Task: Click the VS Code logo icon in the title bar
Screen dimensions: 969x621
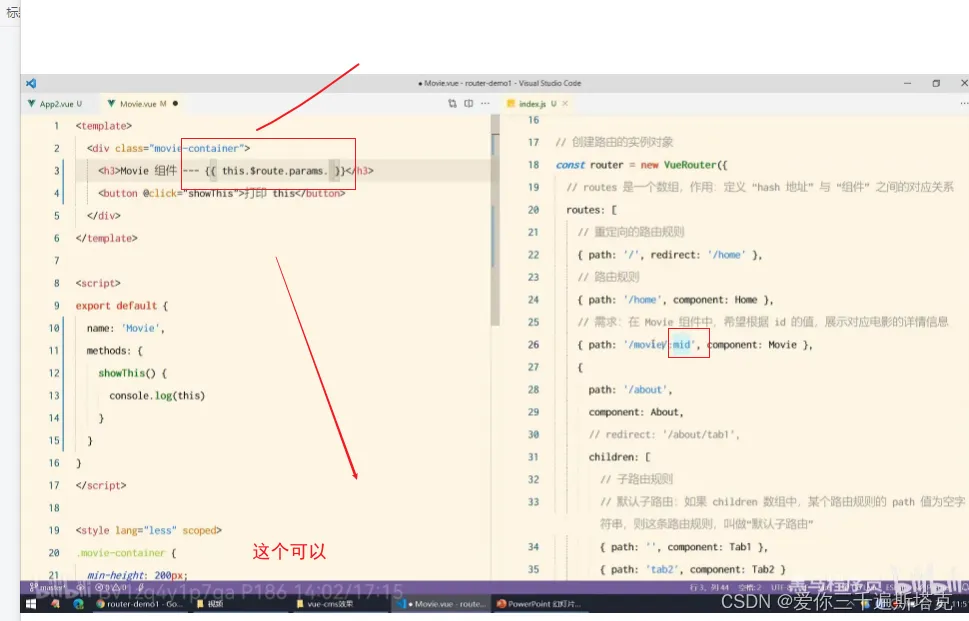Action: pos(31,83)
